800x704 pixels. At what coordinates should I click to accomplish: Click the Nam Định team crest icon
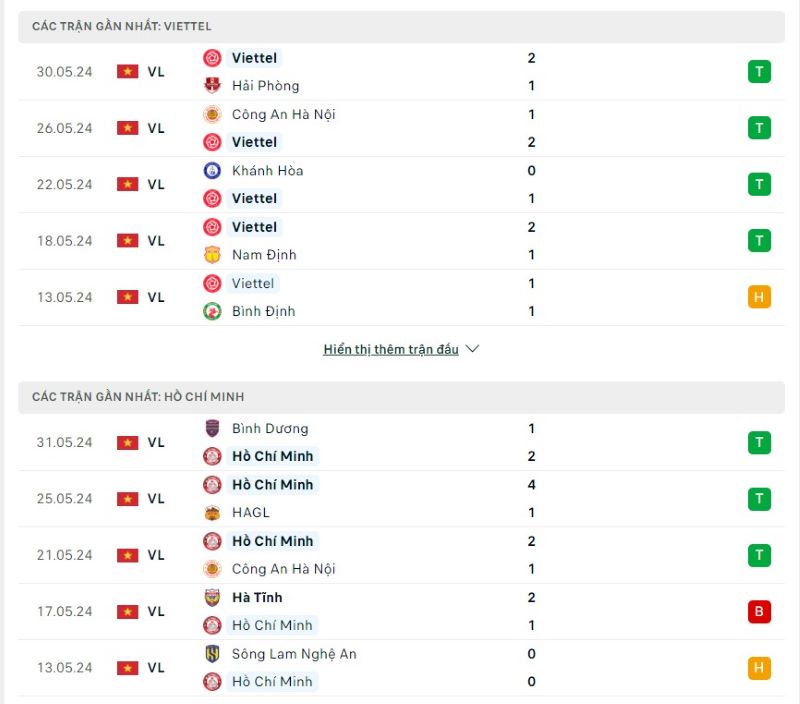[x=212, y=255]
